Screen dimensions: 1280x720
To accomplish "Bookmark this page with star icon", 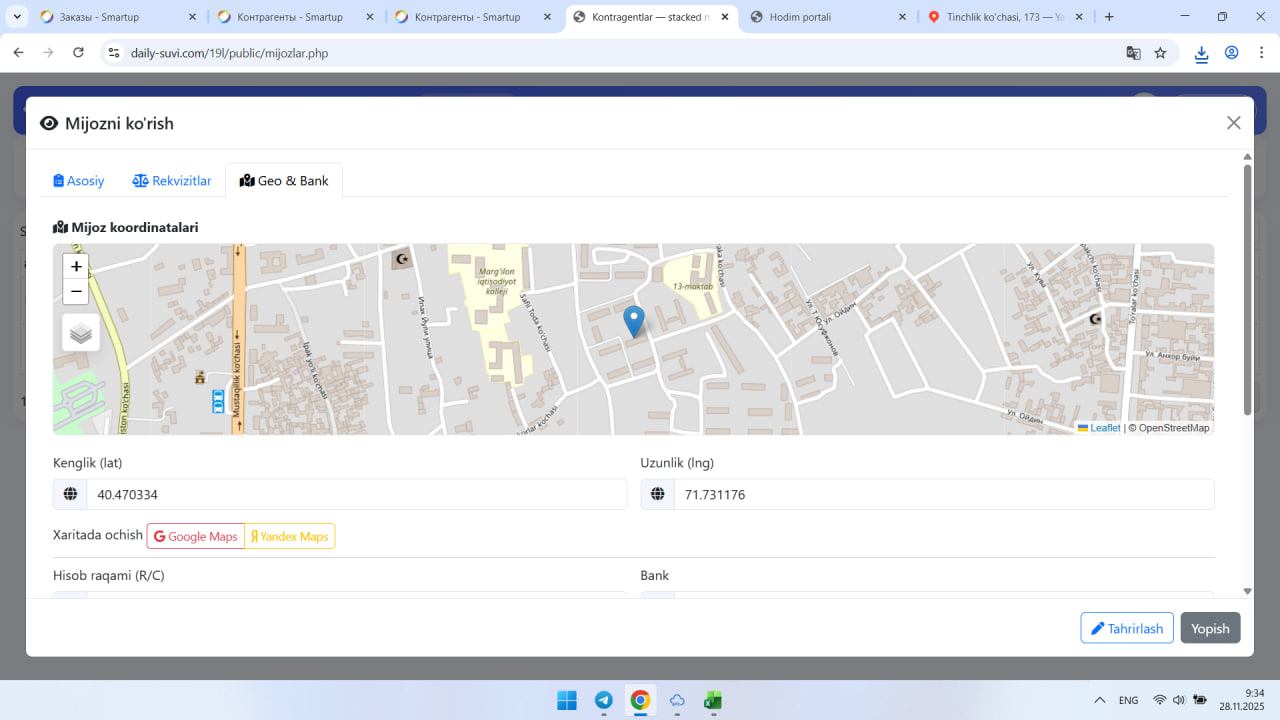I will click(x=1160, y=53).
